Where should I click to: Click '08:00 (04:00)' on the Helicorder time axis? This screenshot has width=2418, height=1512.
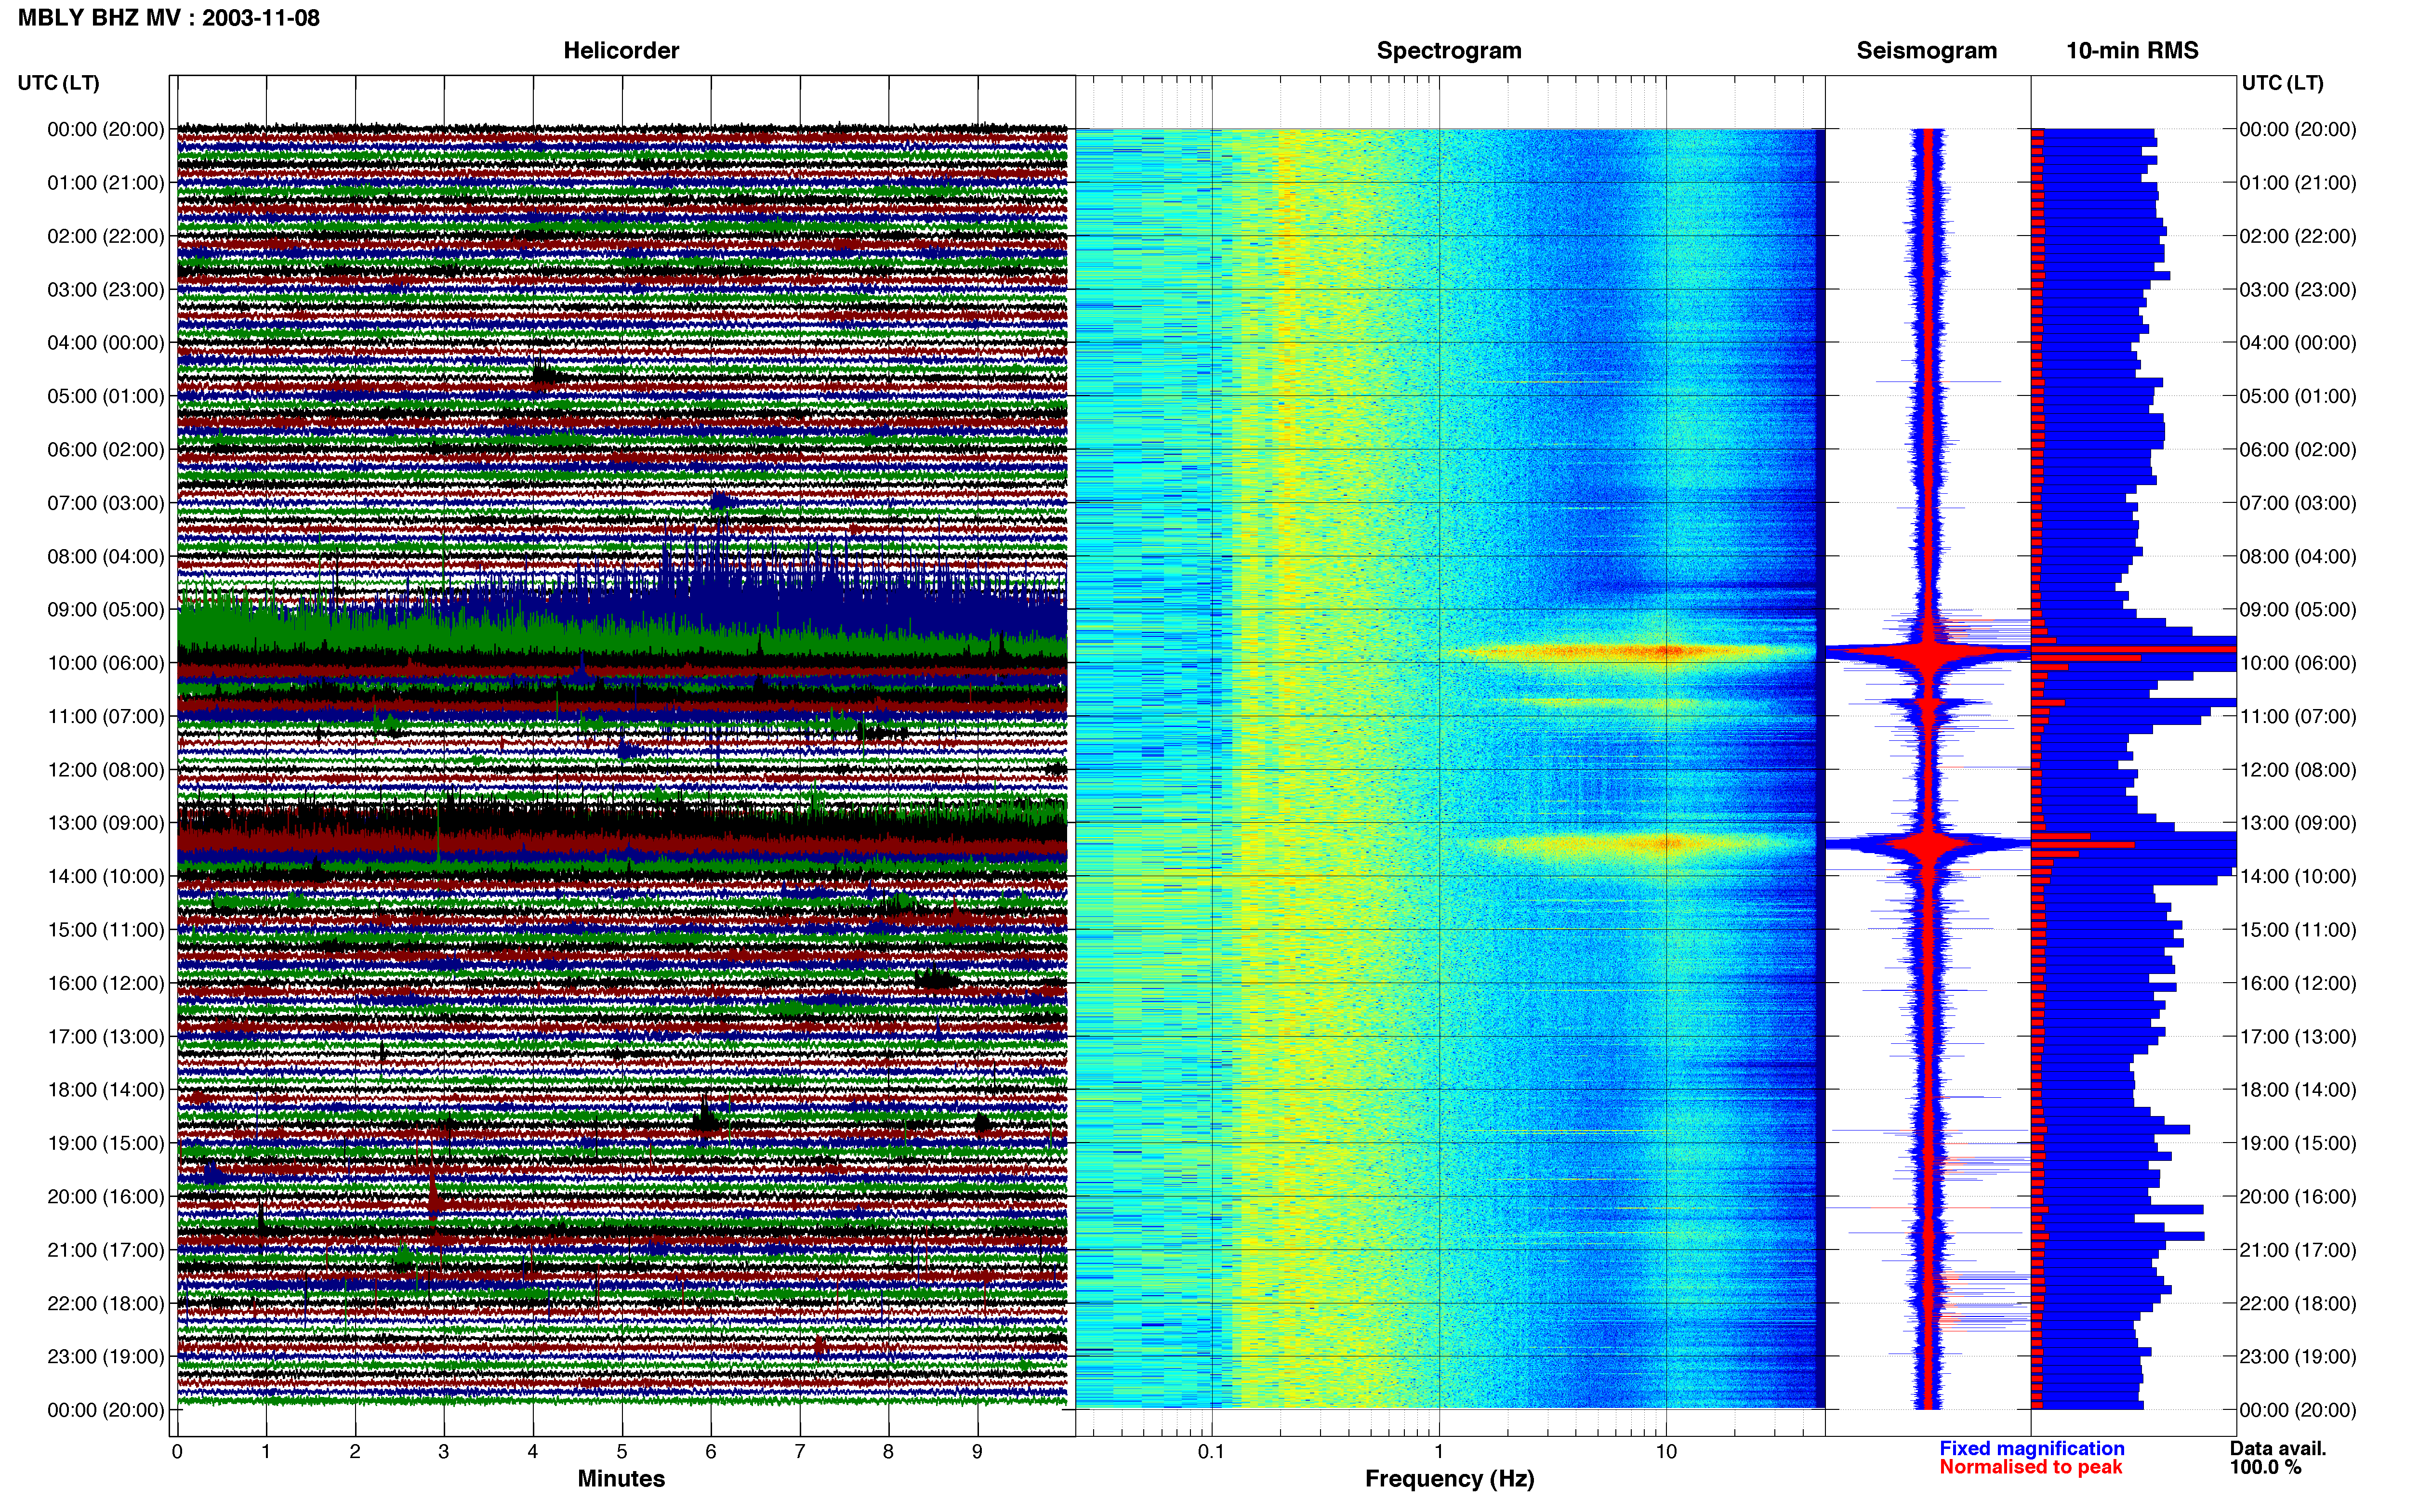click(x=106, y=556)
